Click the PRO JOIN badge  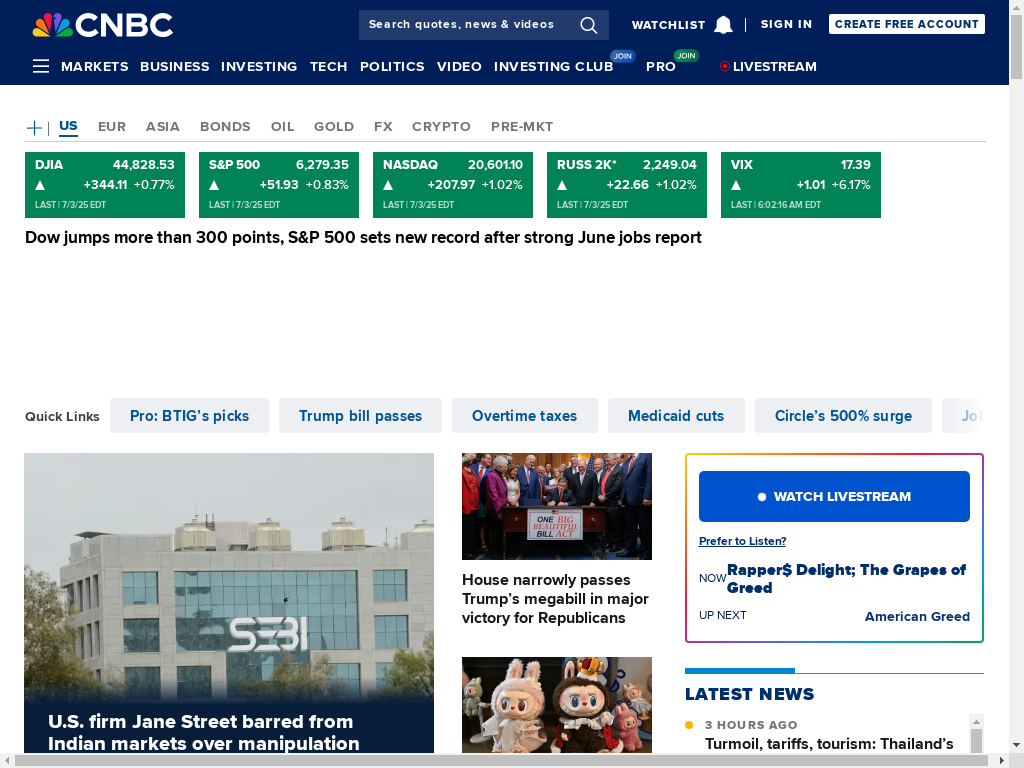[686, 56]
